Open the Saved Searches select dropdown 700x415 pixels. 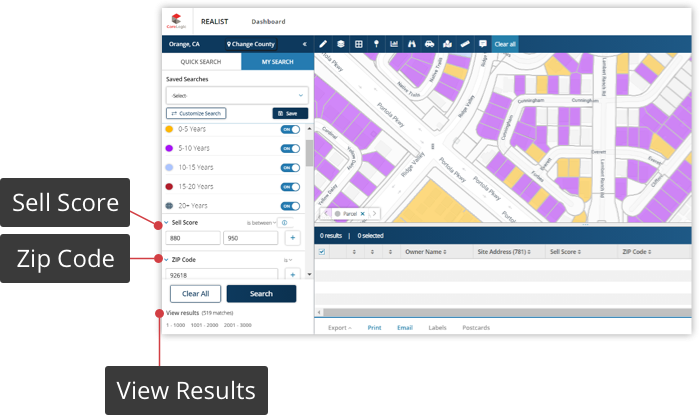click(237, 95)
